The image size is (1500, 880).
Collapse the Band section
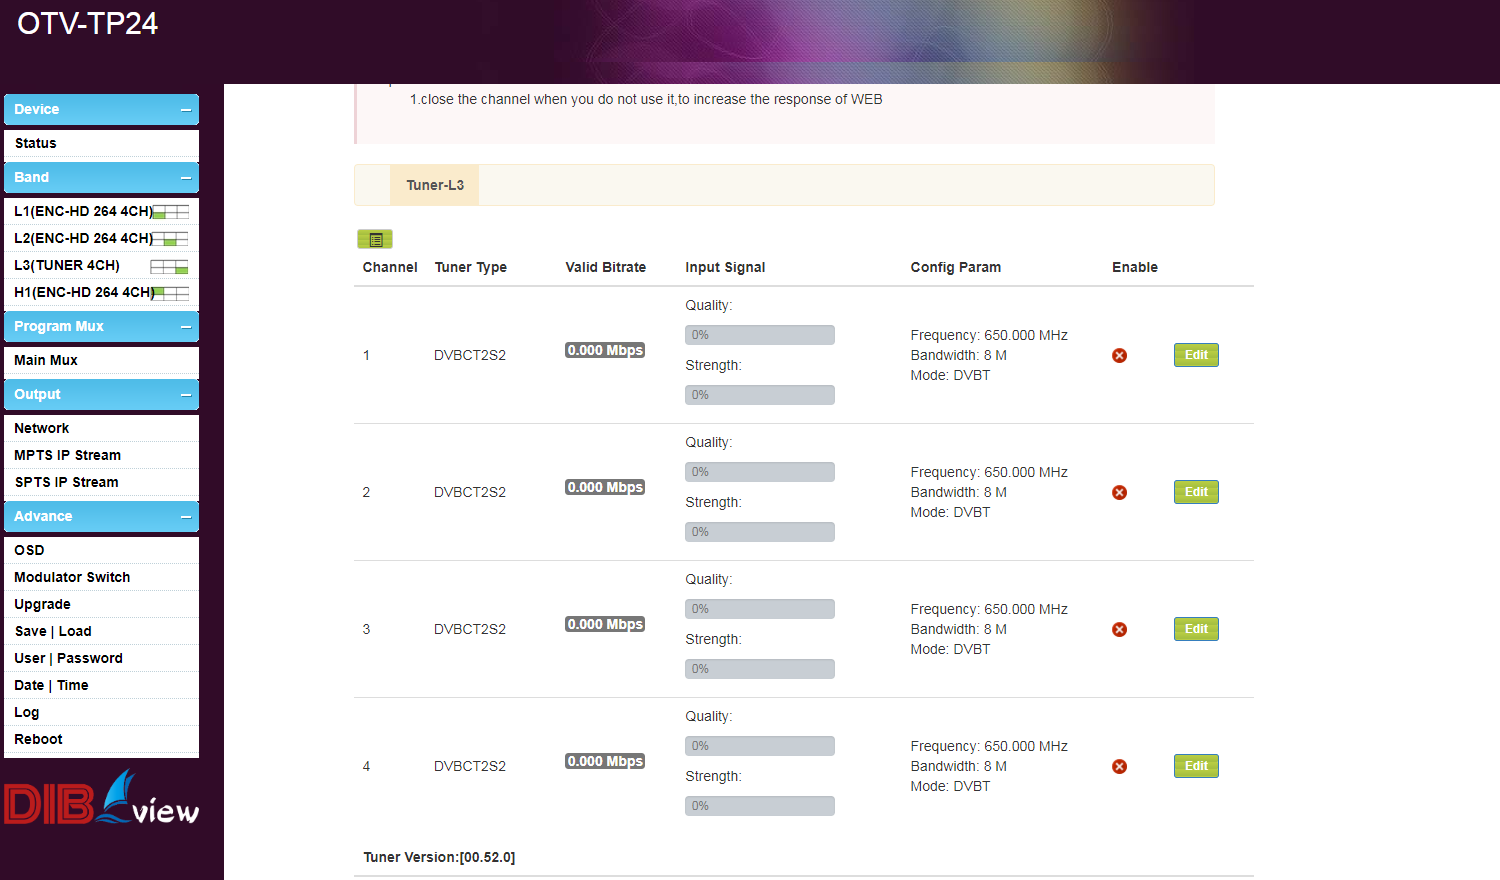(x=186, y=178)
